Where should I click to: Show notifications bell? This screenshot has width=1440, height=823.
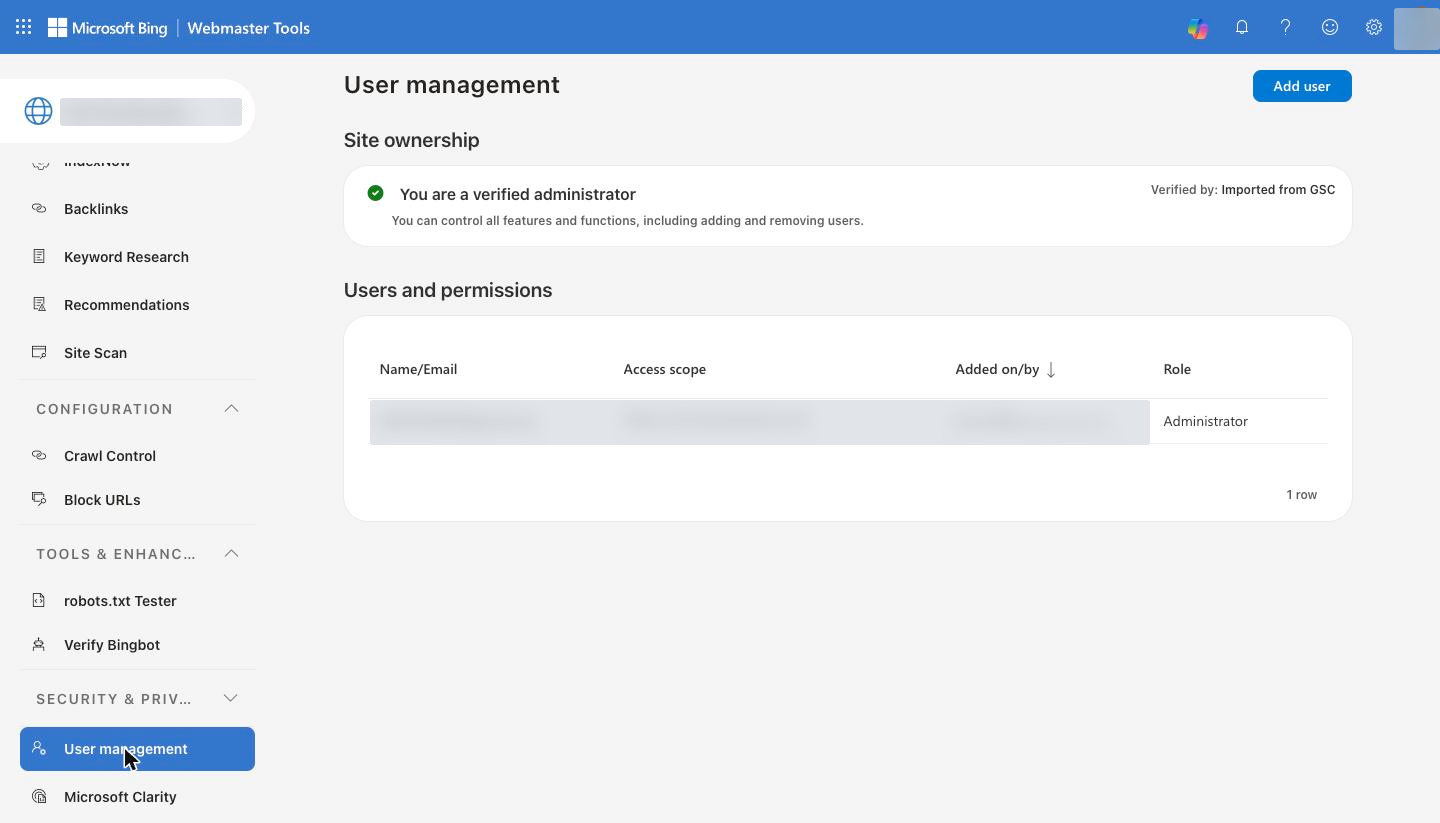[x=1242, y=28]
